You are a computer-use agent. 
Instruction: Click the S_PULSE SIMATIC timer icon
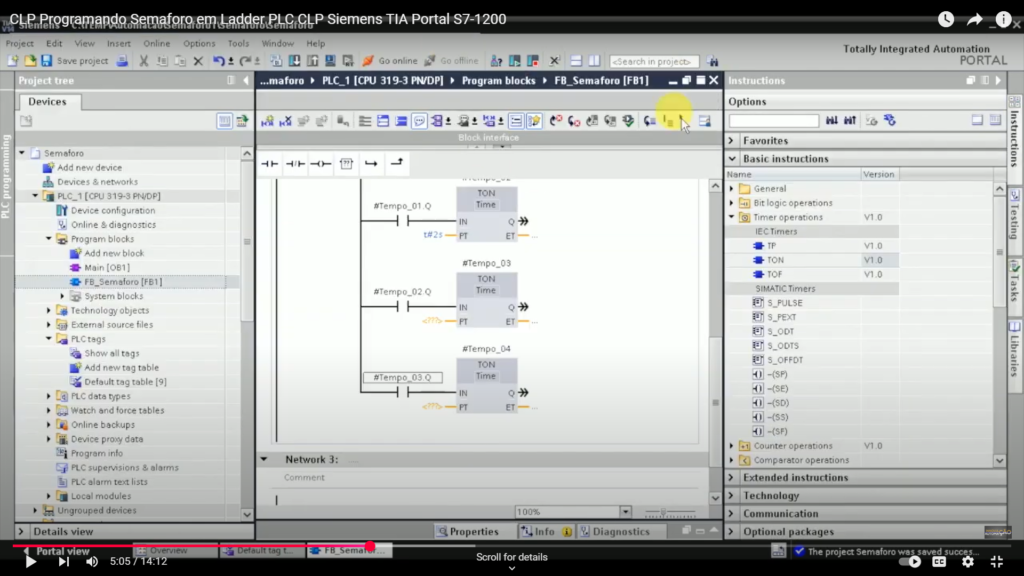(x=758, y=302)
